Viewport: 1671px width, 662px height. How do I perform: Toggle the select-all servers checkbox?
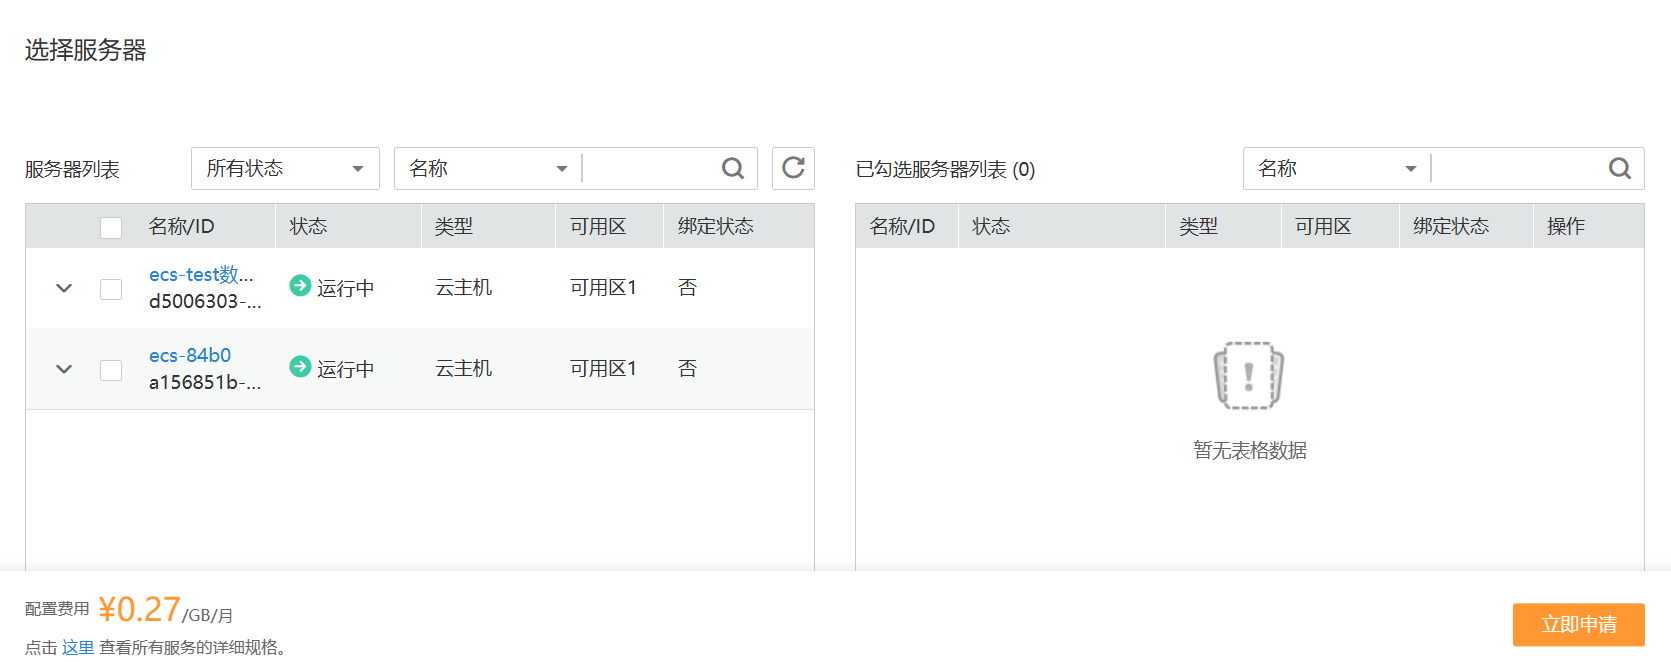tap(111, 227)
